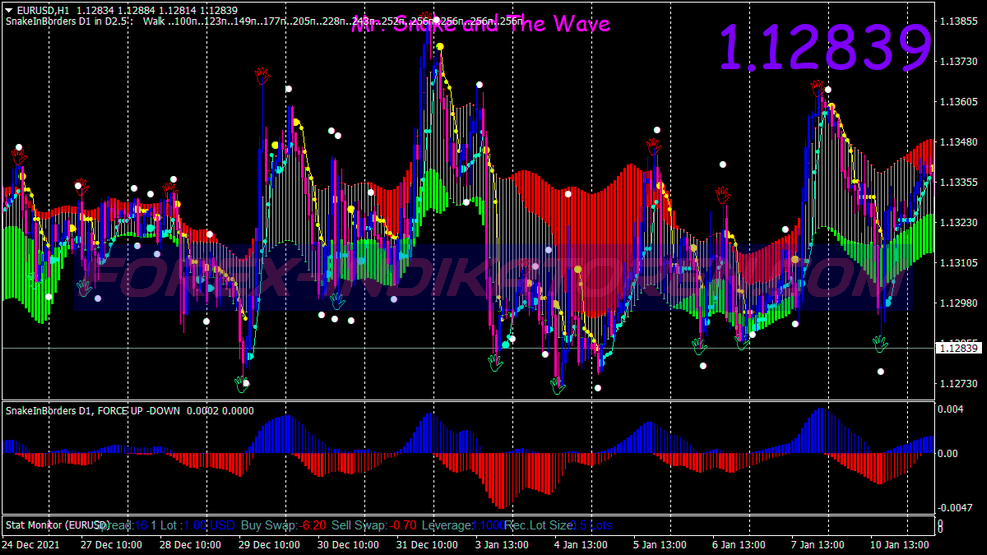Select the boxed 1.12839 price on the axis
Image resolution: width=987 pixels, height=555 pixels.
(959, 348)
